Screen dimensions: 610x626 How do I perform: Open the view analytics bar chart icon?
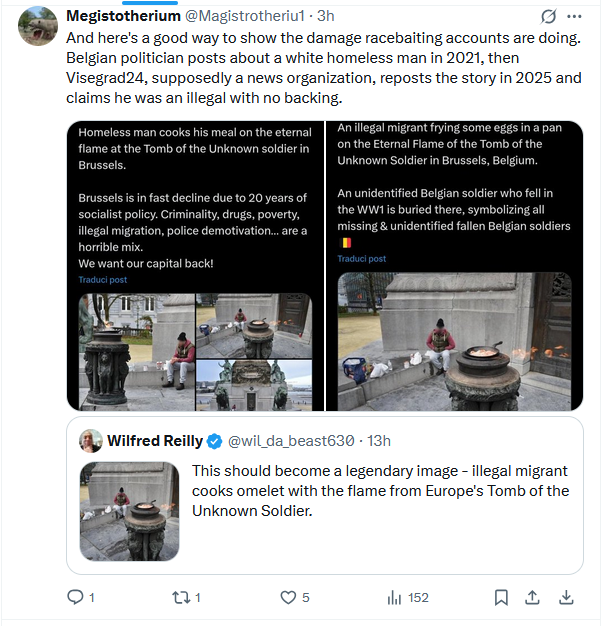(393, 597)
